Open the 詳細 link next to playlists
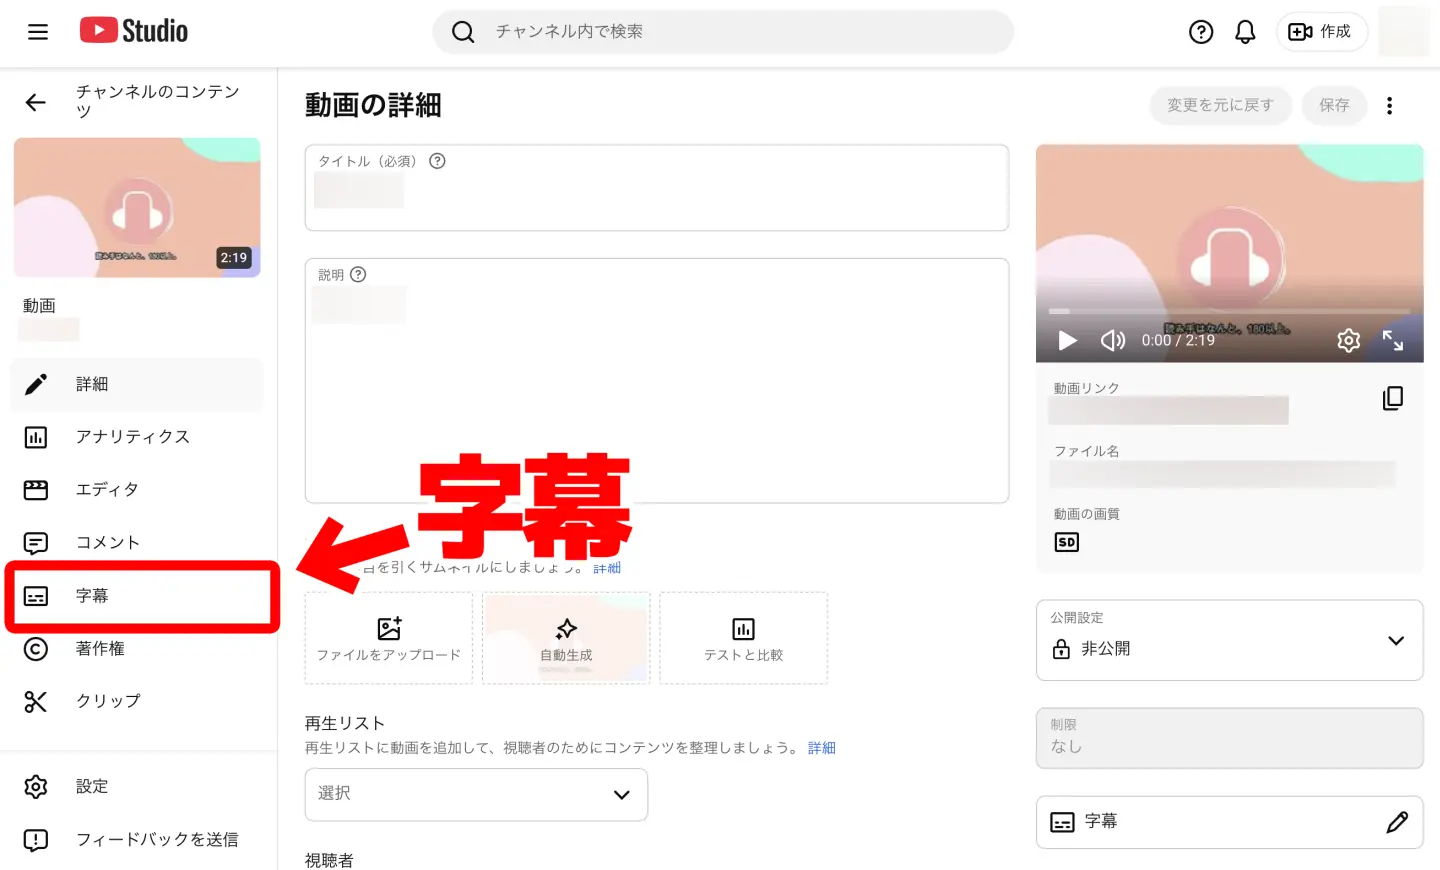Image resolution: width=1440 pixels, height=870 pixels. click(x=821, y=747)
